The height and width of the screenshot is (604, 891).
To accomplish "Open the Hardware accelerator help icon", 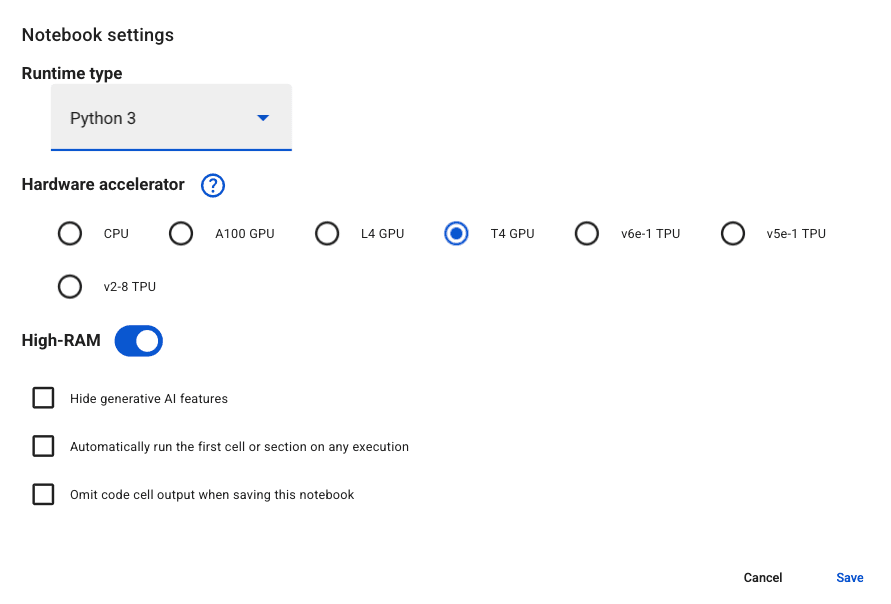I will coord(213,186).
